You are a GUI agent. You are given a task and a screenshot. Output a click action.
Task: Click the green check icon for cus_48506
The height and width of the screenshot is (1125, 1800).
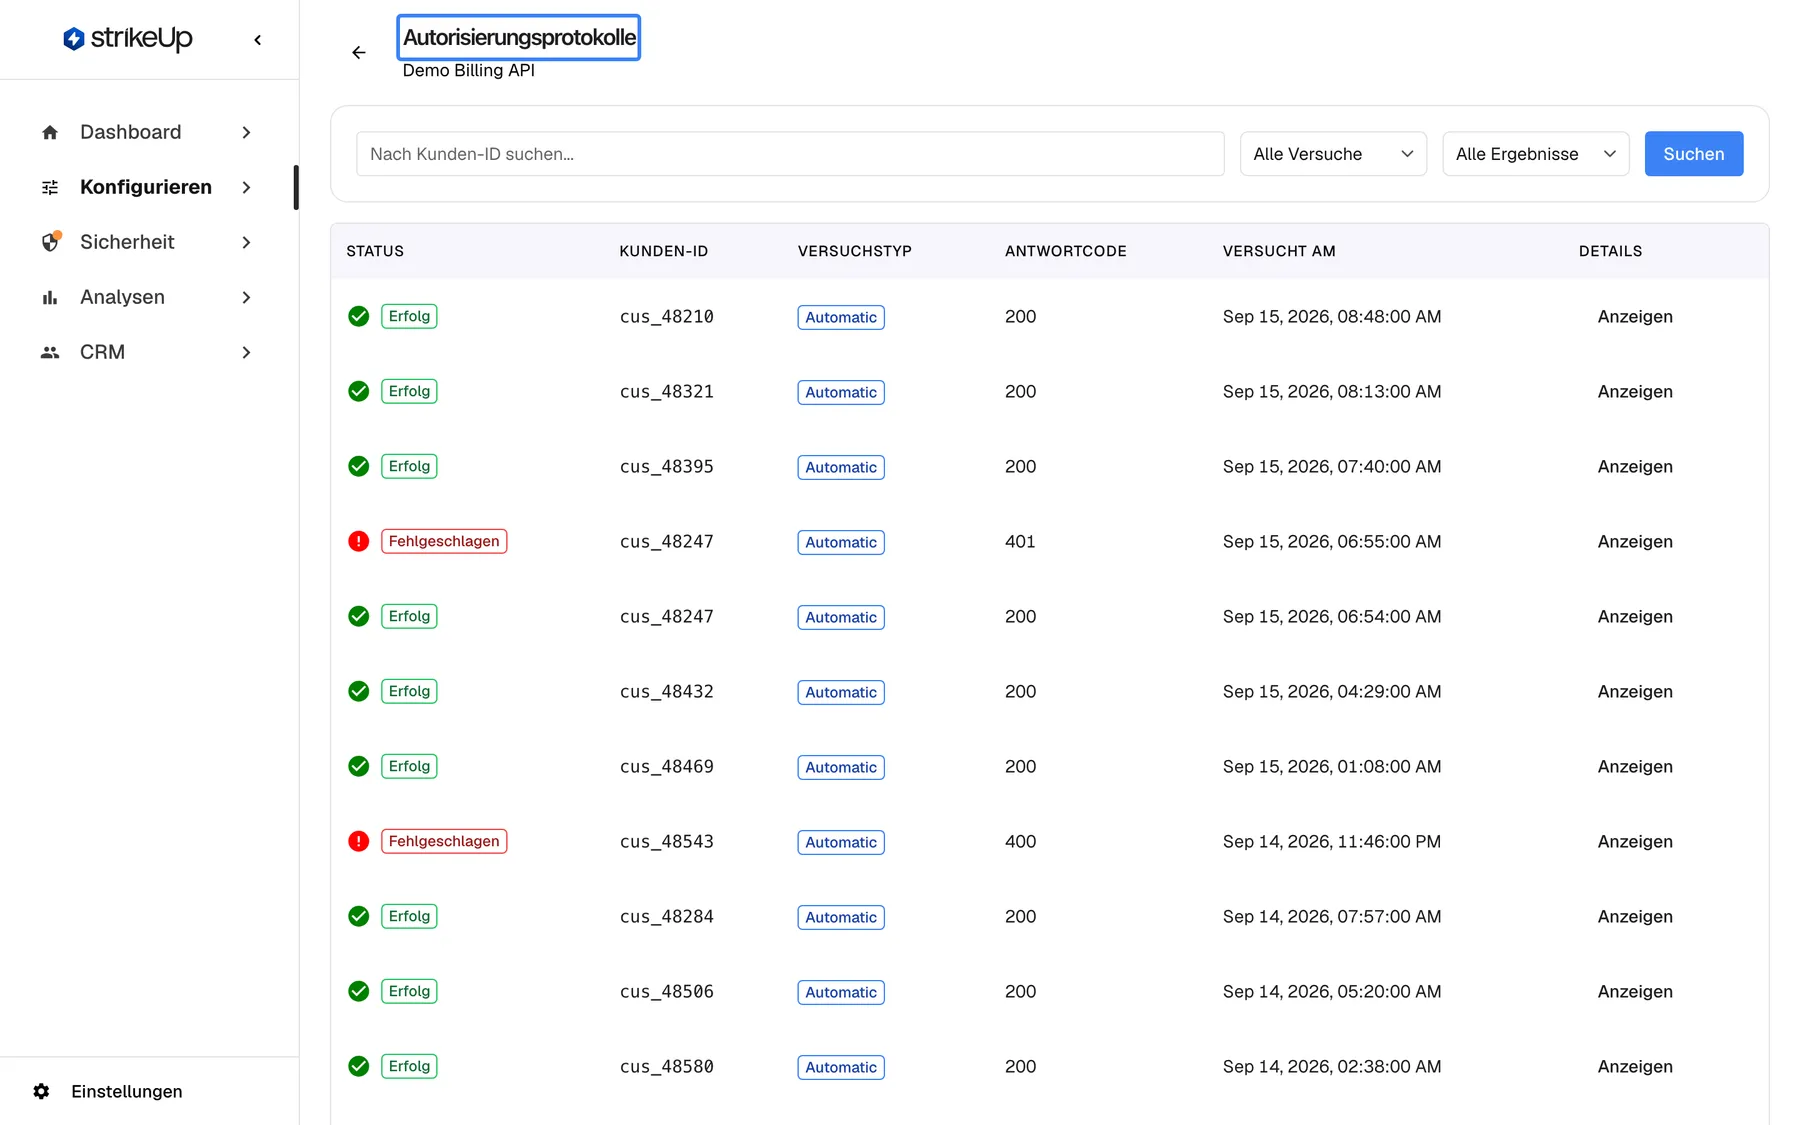(359, 991)
